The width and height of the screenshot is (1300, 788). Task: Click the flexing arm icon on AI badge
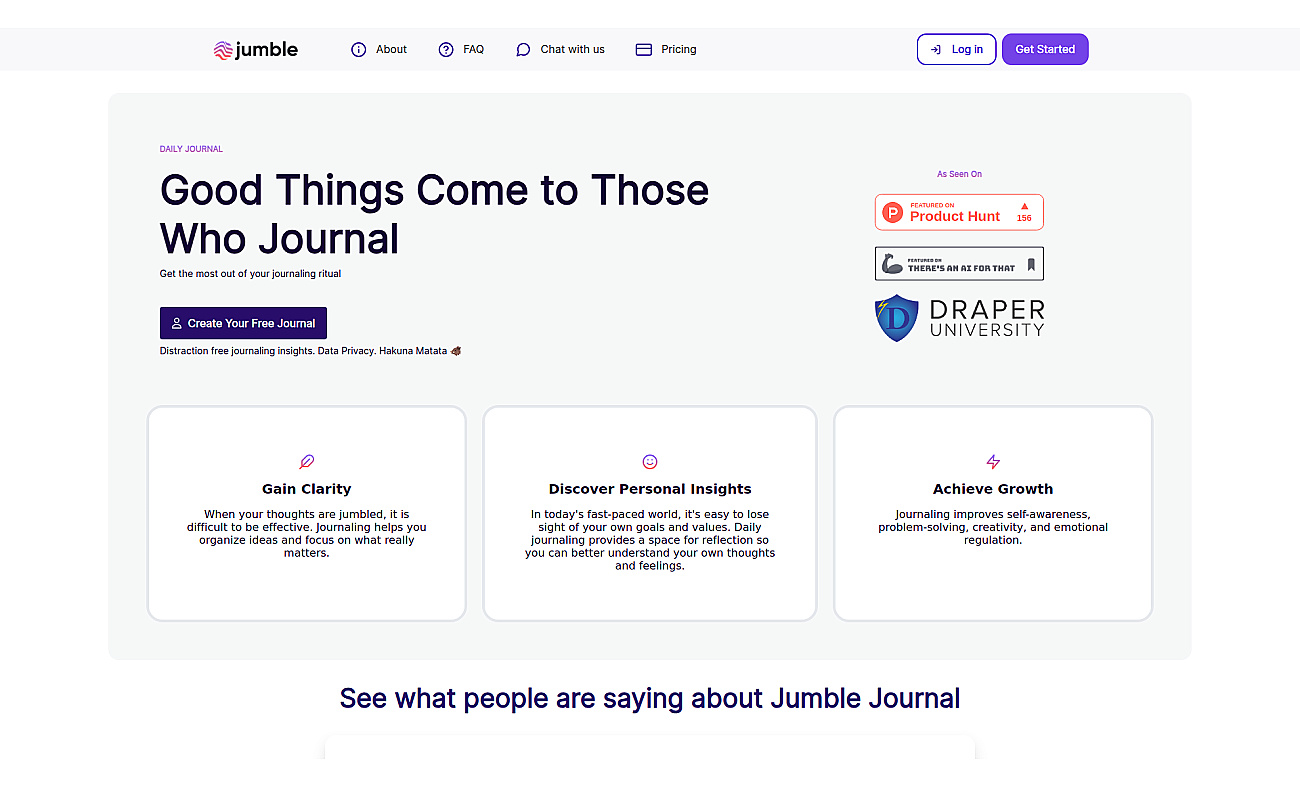pos(891,264)
